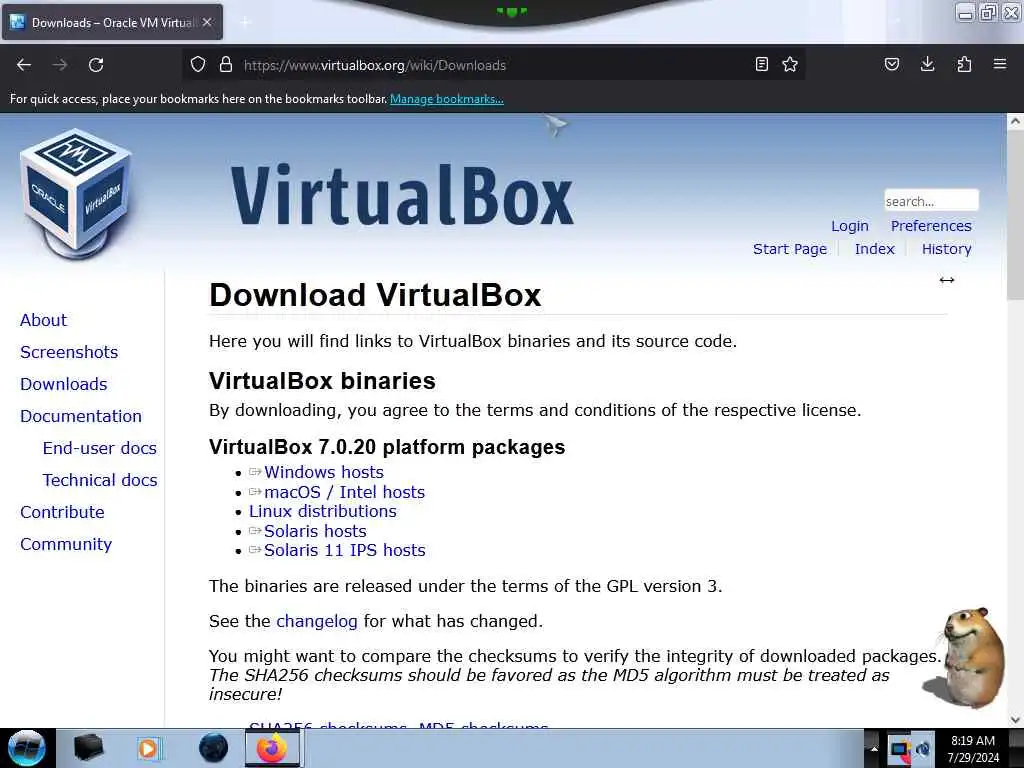
Task: Click the 'Download VirtualBox' heading
Action: 375,295
